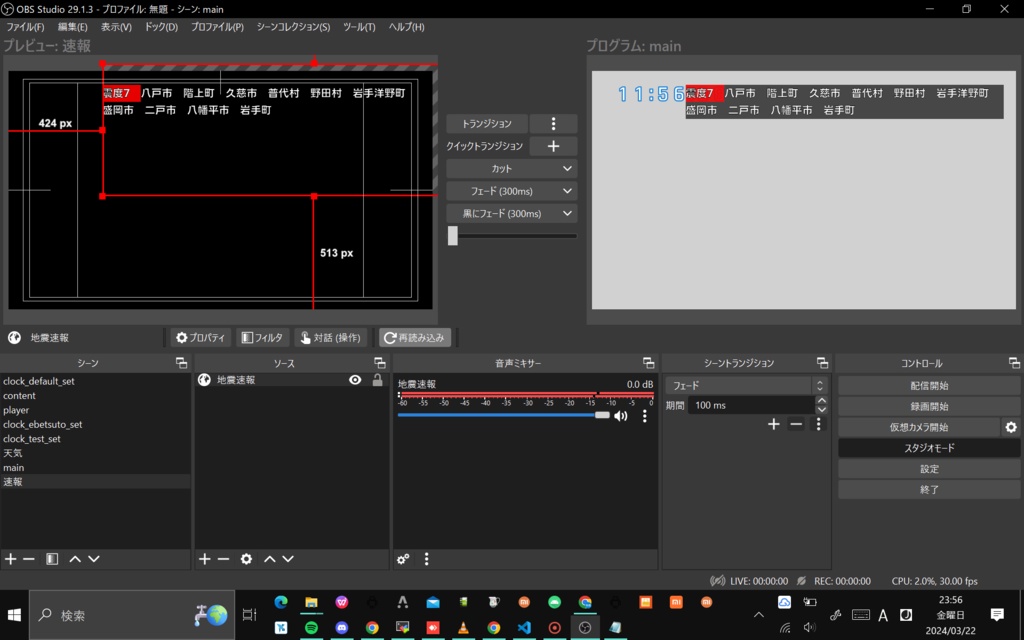The height and width of the screenshot is (640, 1024).
Task: Open the transition three-dot options menu
Action: [553, 124]
